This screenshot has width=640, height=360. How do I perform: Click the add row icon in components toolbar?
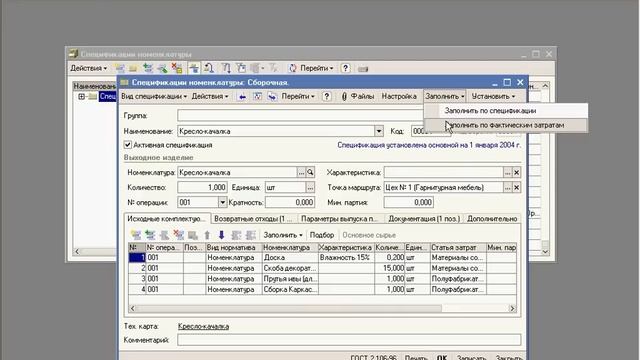click(136, 235)
